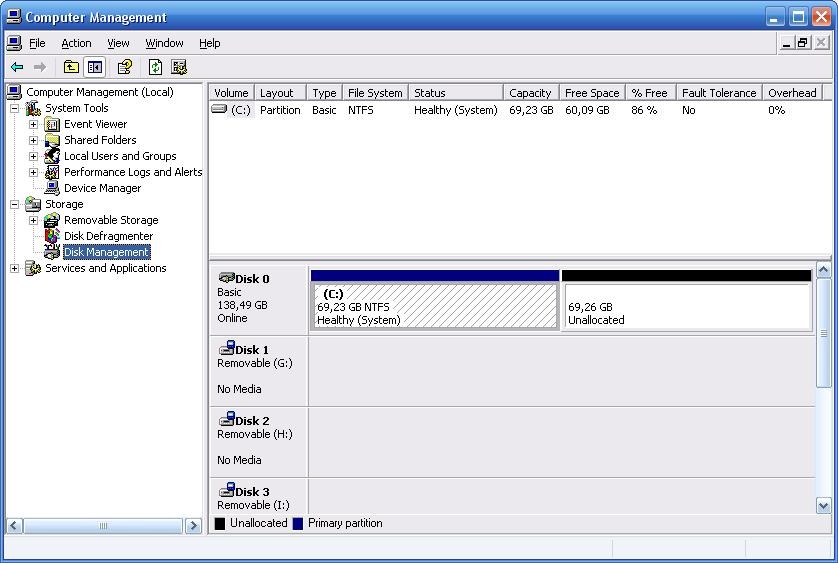Screen dimensions: 838x563
Task: Click the Refresh toolbar icon
Action: (x=155, y=67)
